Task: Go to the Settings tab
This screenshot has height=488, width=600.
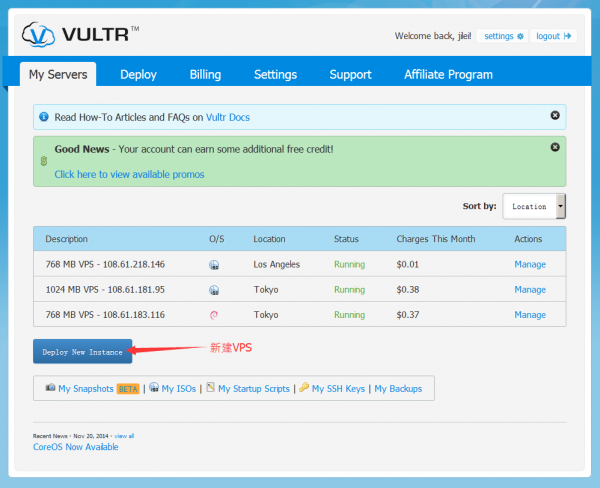Action: pos(276,74)
